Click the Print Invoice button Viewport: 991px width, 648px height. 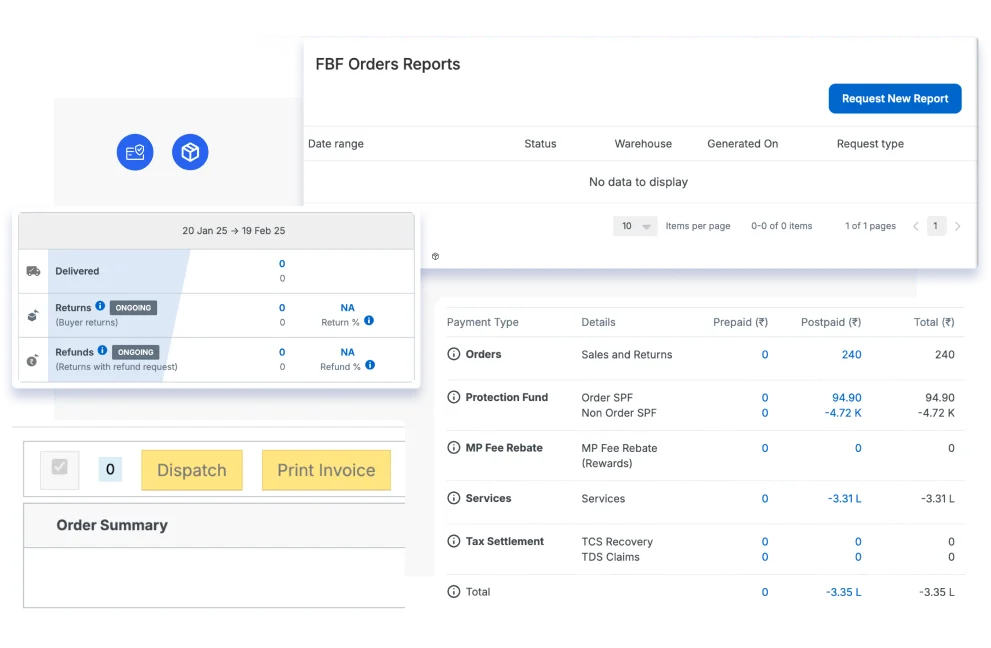[x=326, y=470]
